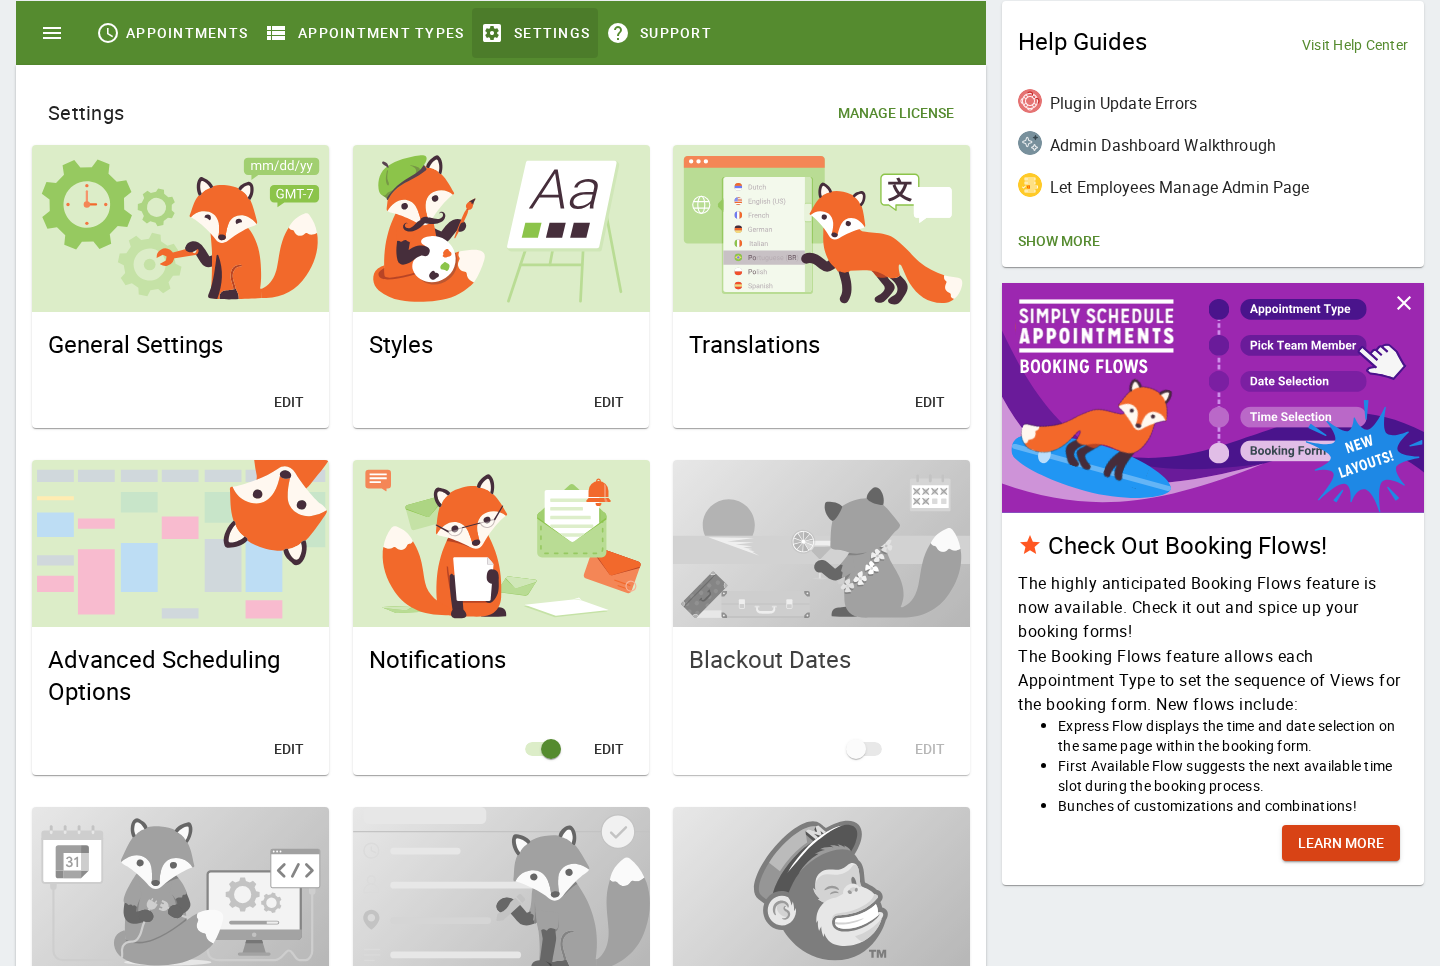Click the gear icon beside Settings
1440x966 pixels.
pyautogui.click(x=492, y=33)
